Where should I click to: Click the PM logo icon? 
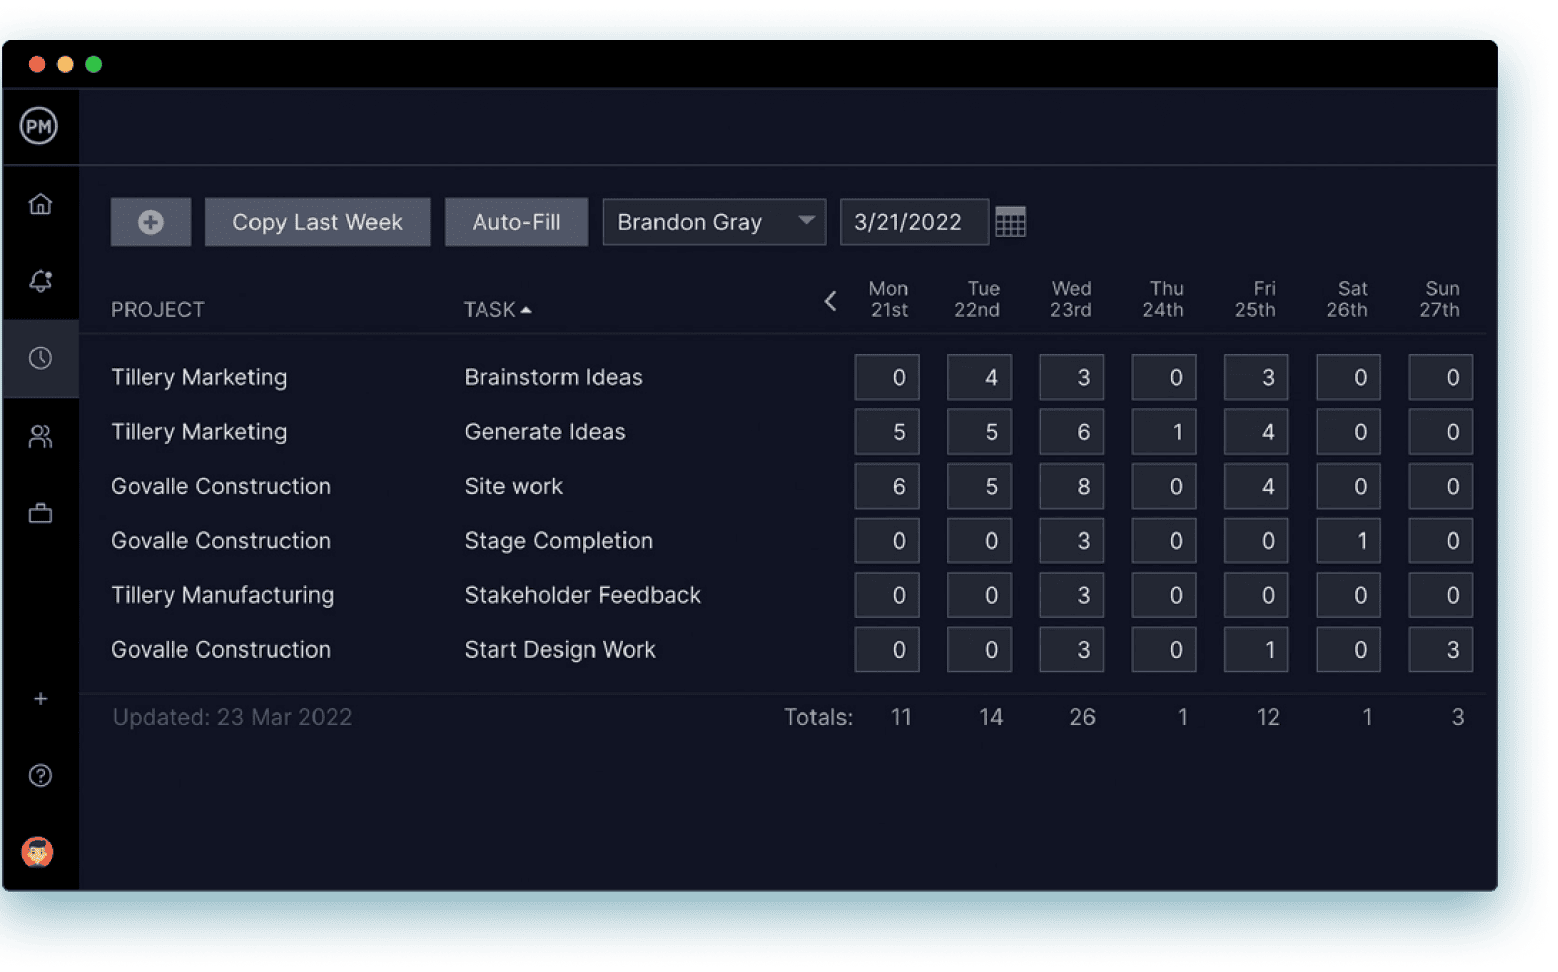40,126
